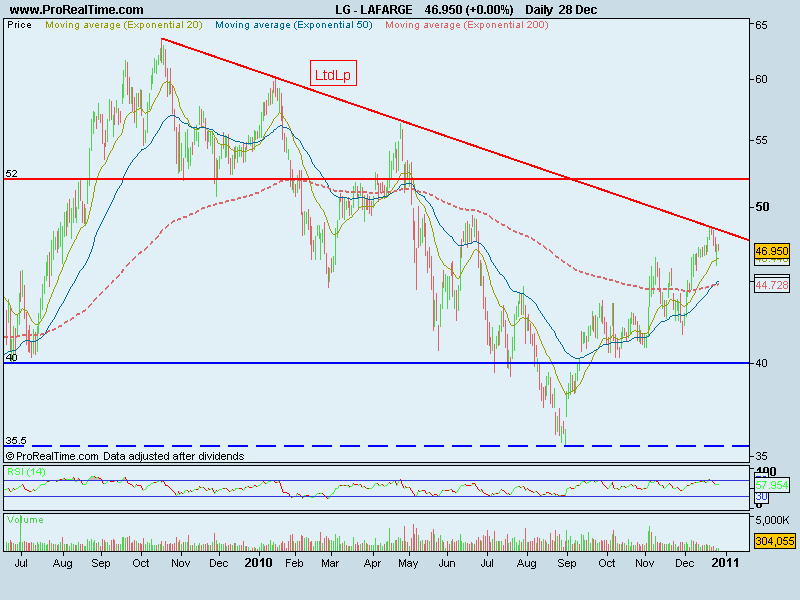800x600 pixels.
Task: Click the 5,000K volume scale label
Action: [772, 520]
